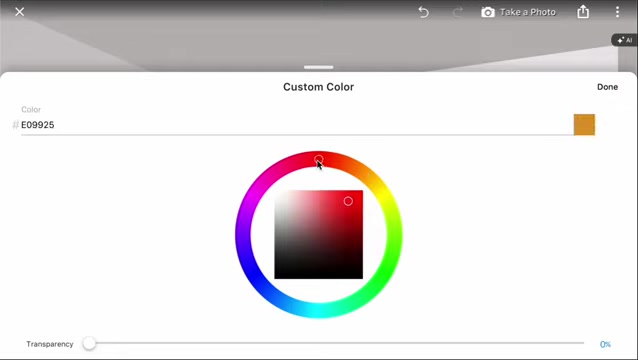This screenshot has width=638, height=360.
Task: Click the sheet drag handle bar
Action: pos(319,67)
